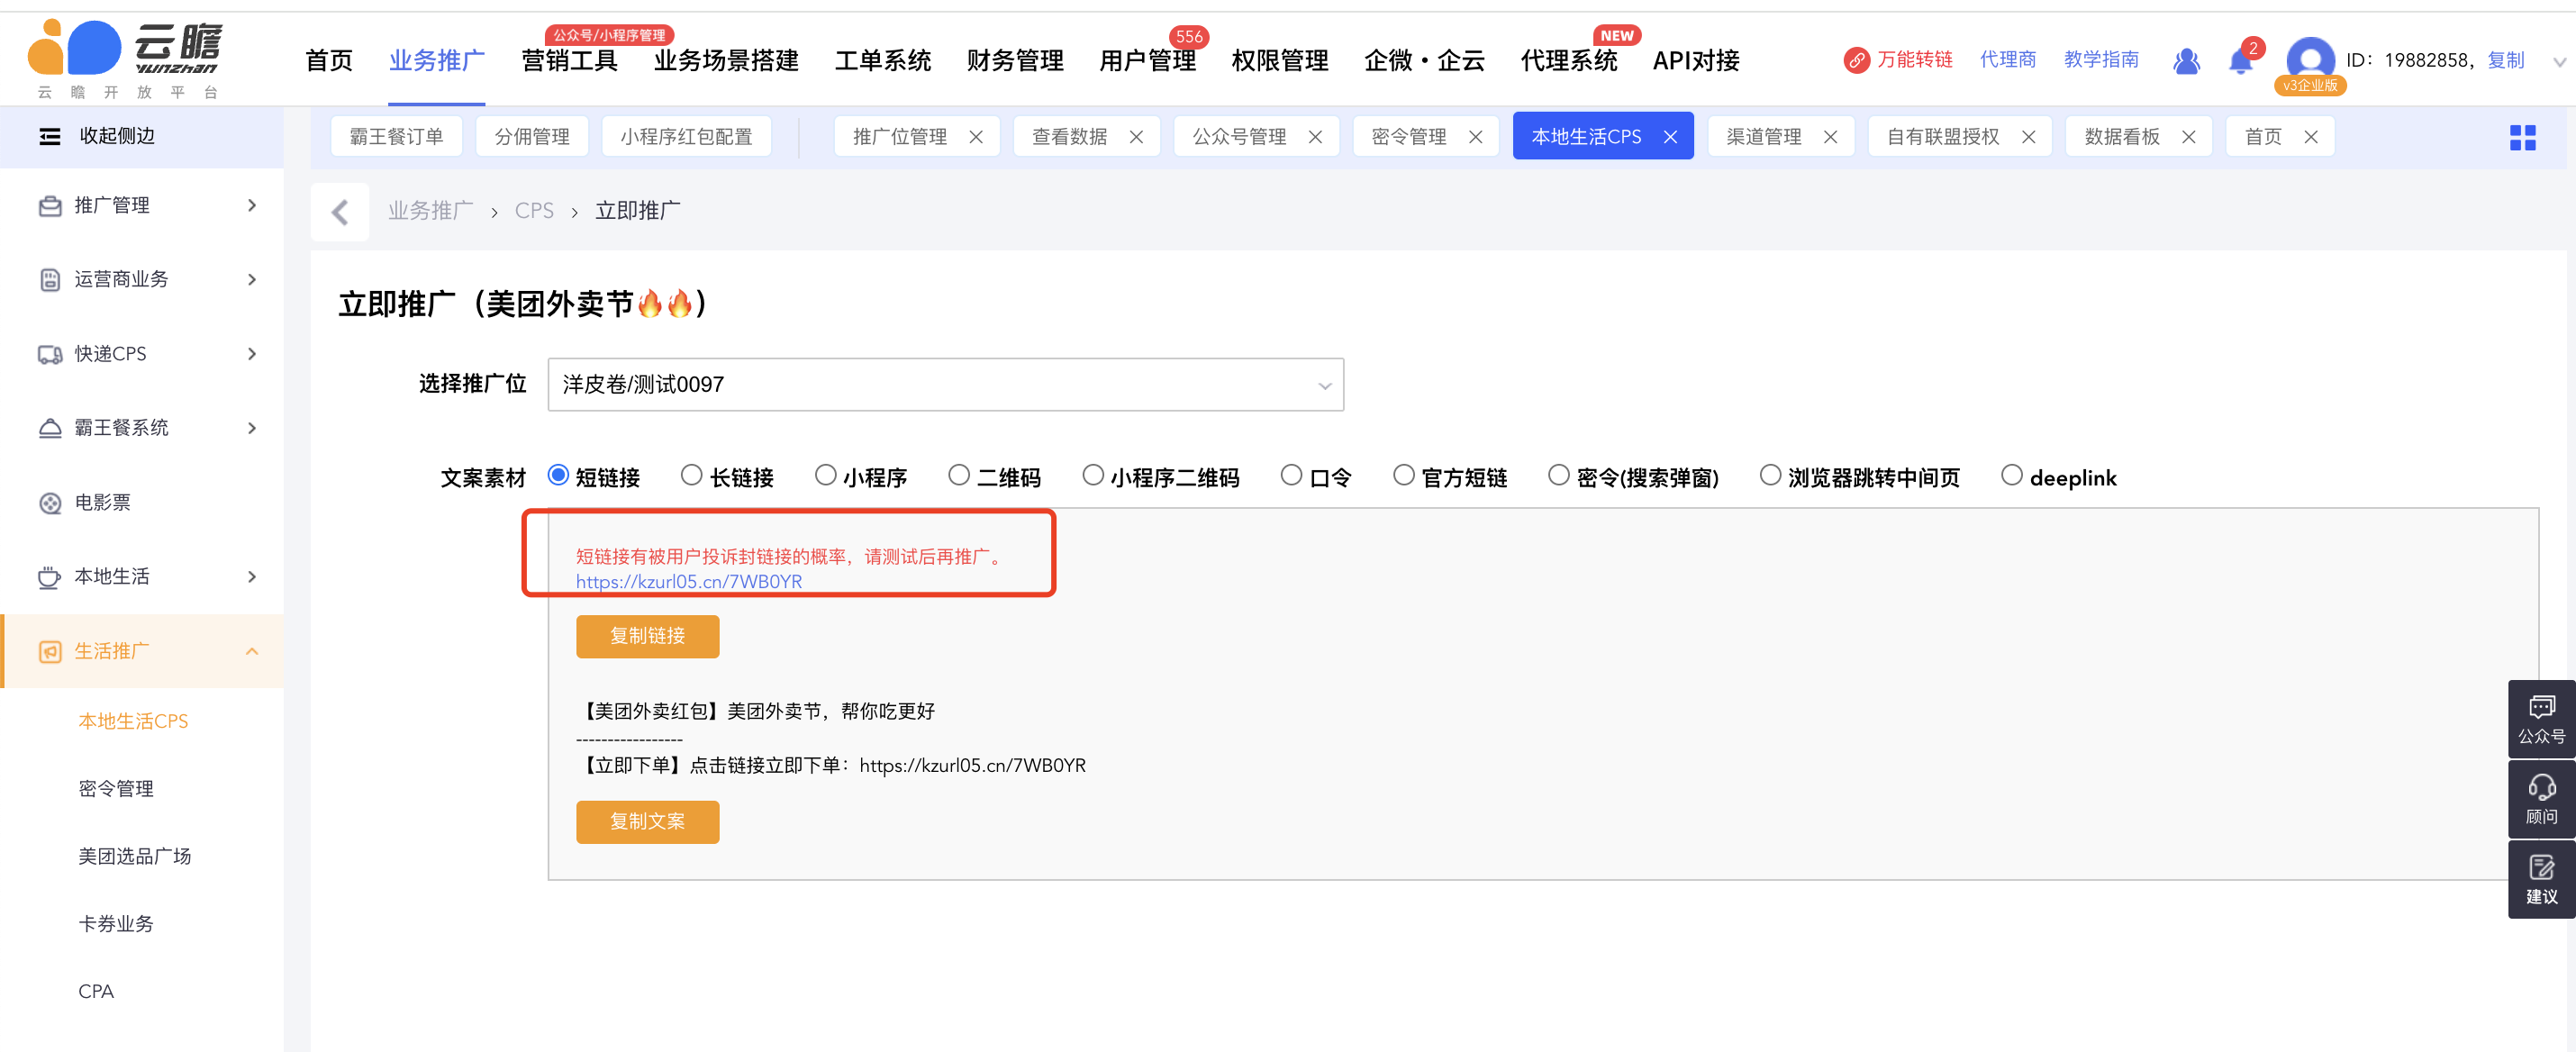Collapse sidebar via 收起侧边 icon
This screenshot has height=1052, width=2576.
[x=49, y=136]
